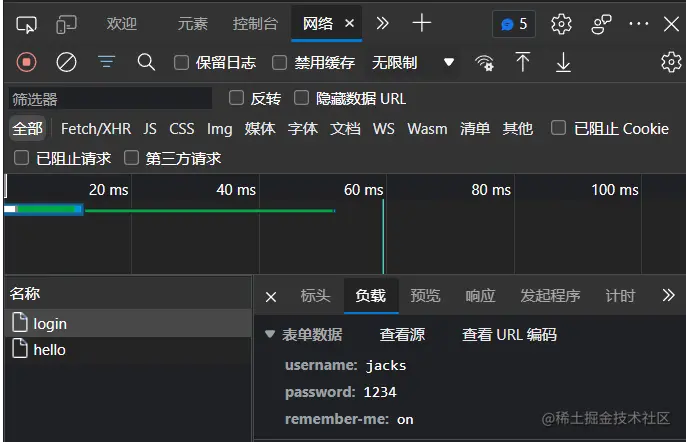Viewport: 686px width, 442px height.
Task: Filter by JS requests
Action: tap(150, 129)
